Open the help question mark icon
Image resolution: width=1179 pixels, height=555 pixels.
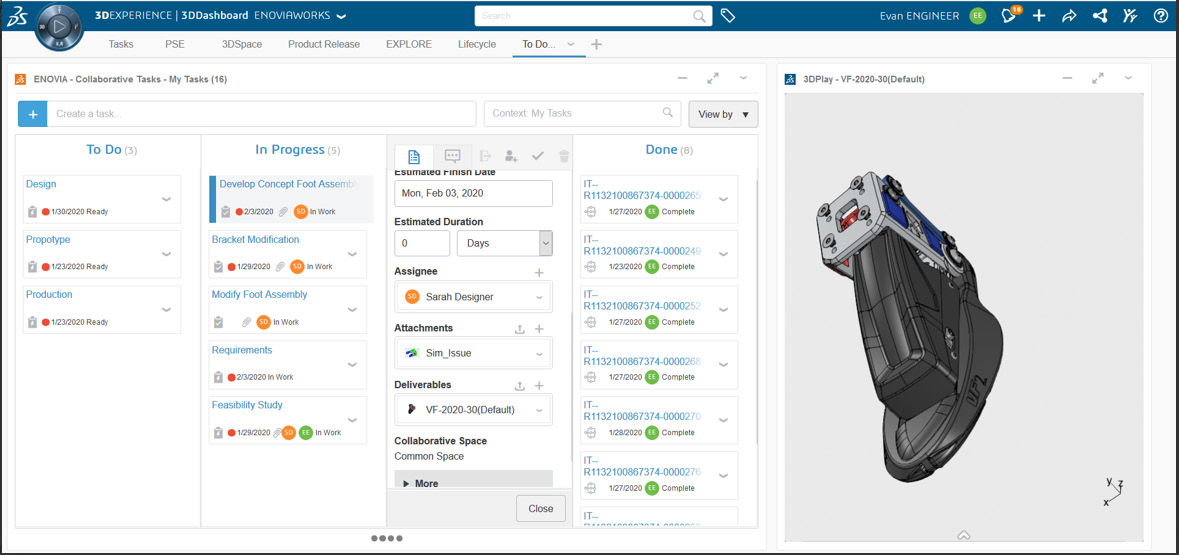(x=1160, y=16)
